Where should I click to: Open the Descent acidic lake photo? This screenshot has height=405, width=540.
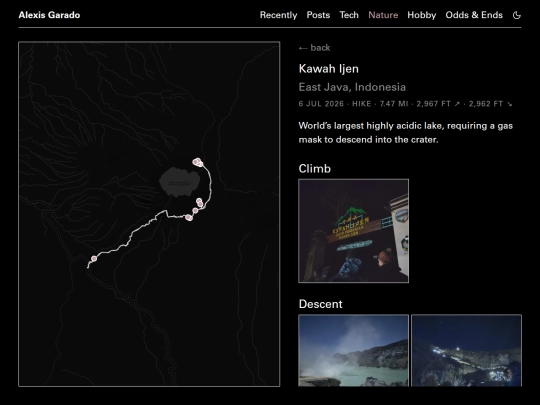point(353,350)
